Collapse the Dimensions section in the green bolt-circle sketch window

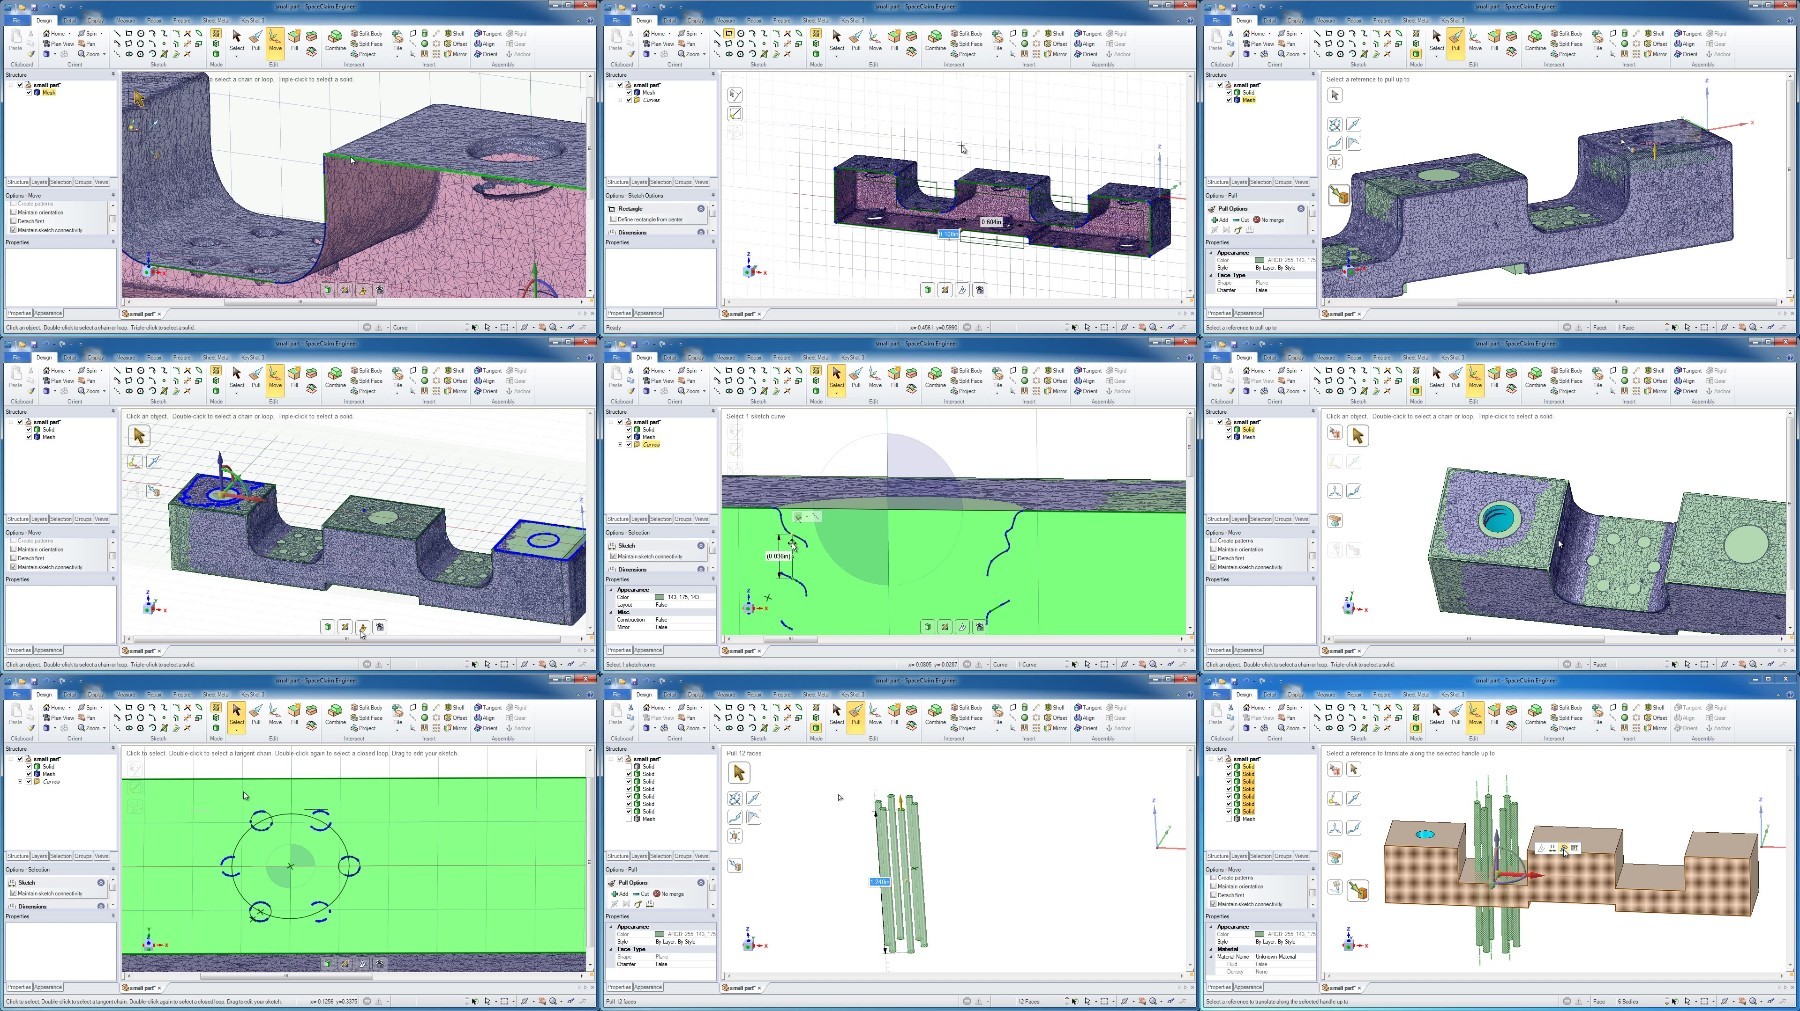click(x=101, y=906)
